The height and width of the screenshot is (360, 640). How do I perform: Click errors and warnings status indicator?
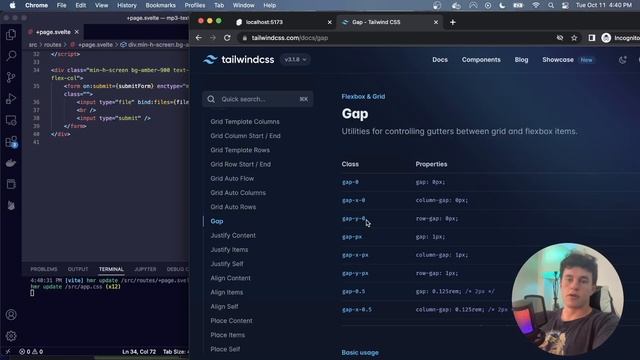(x=31, y=351)
